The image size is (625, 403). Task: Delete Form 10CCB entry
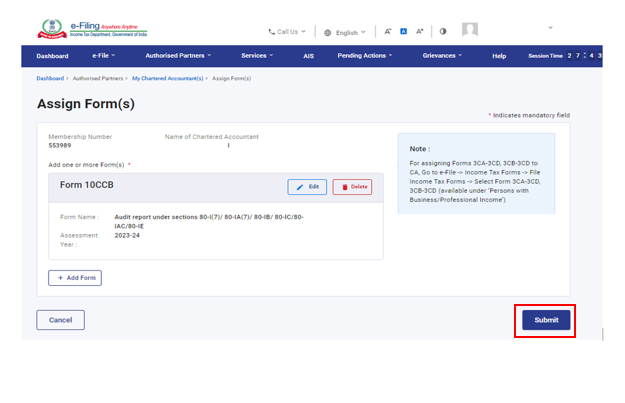click(x=351, y=187)
